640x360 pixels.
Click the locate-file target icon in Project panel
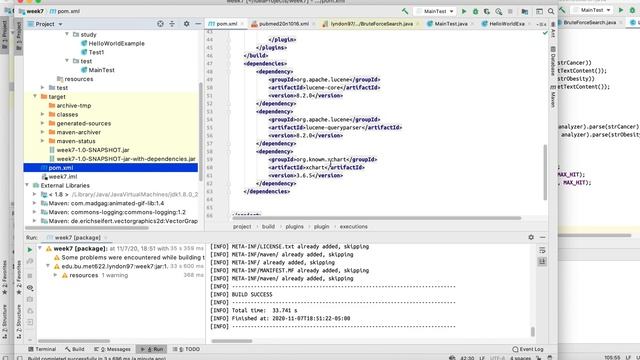(x=160, y=24)
